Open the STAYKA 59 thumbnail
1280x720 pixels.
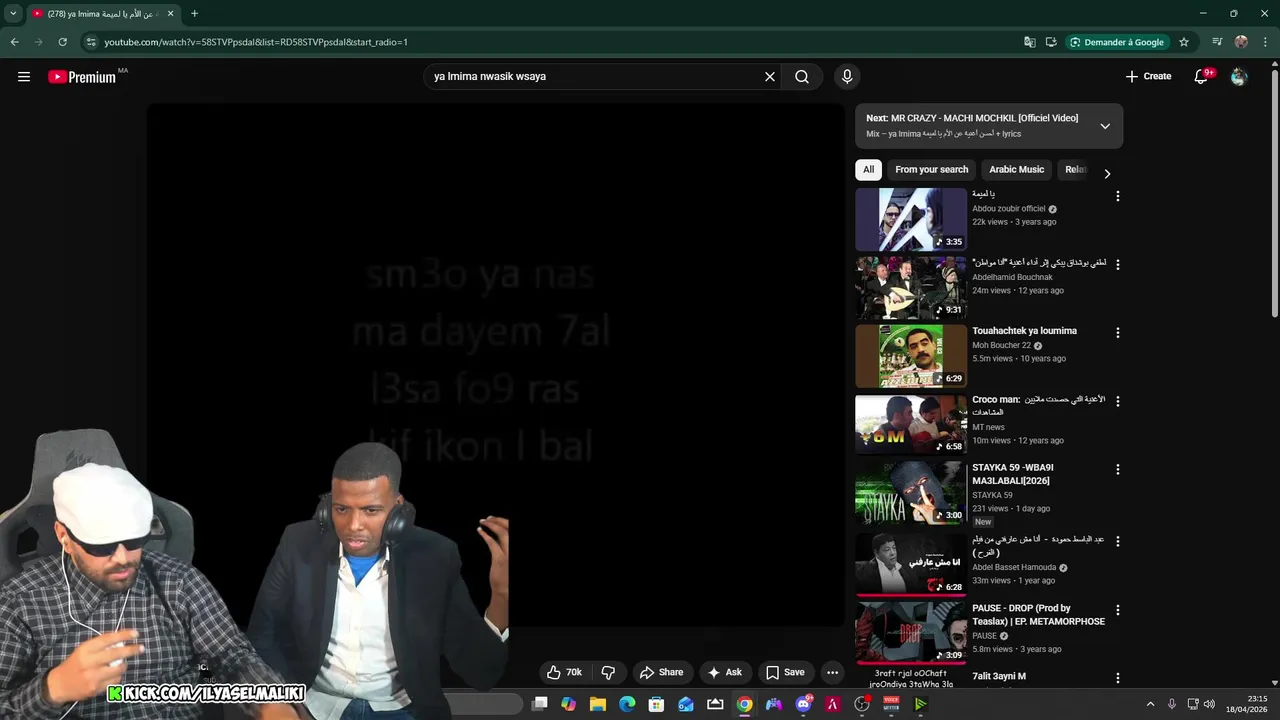point(911,492)
